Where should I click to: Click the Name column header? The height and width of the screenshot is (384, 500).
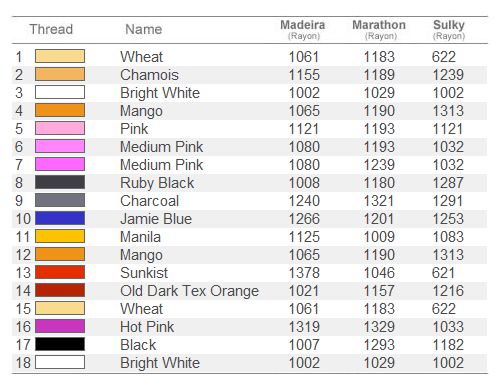point(144,29)
